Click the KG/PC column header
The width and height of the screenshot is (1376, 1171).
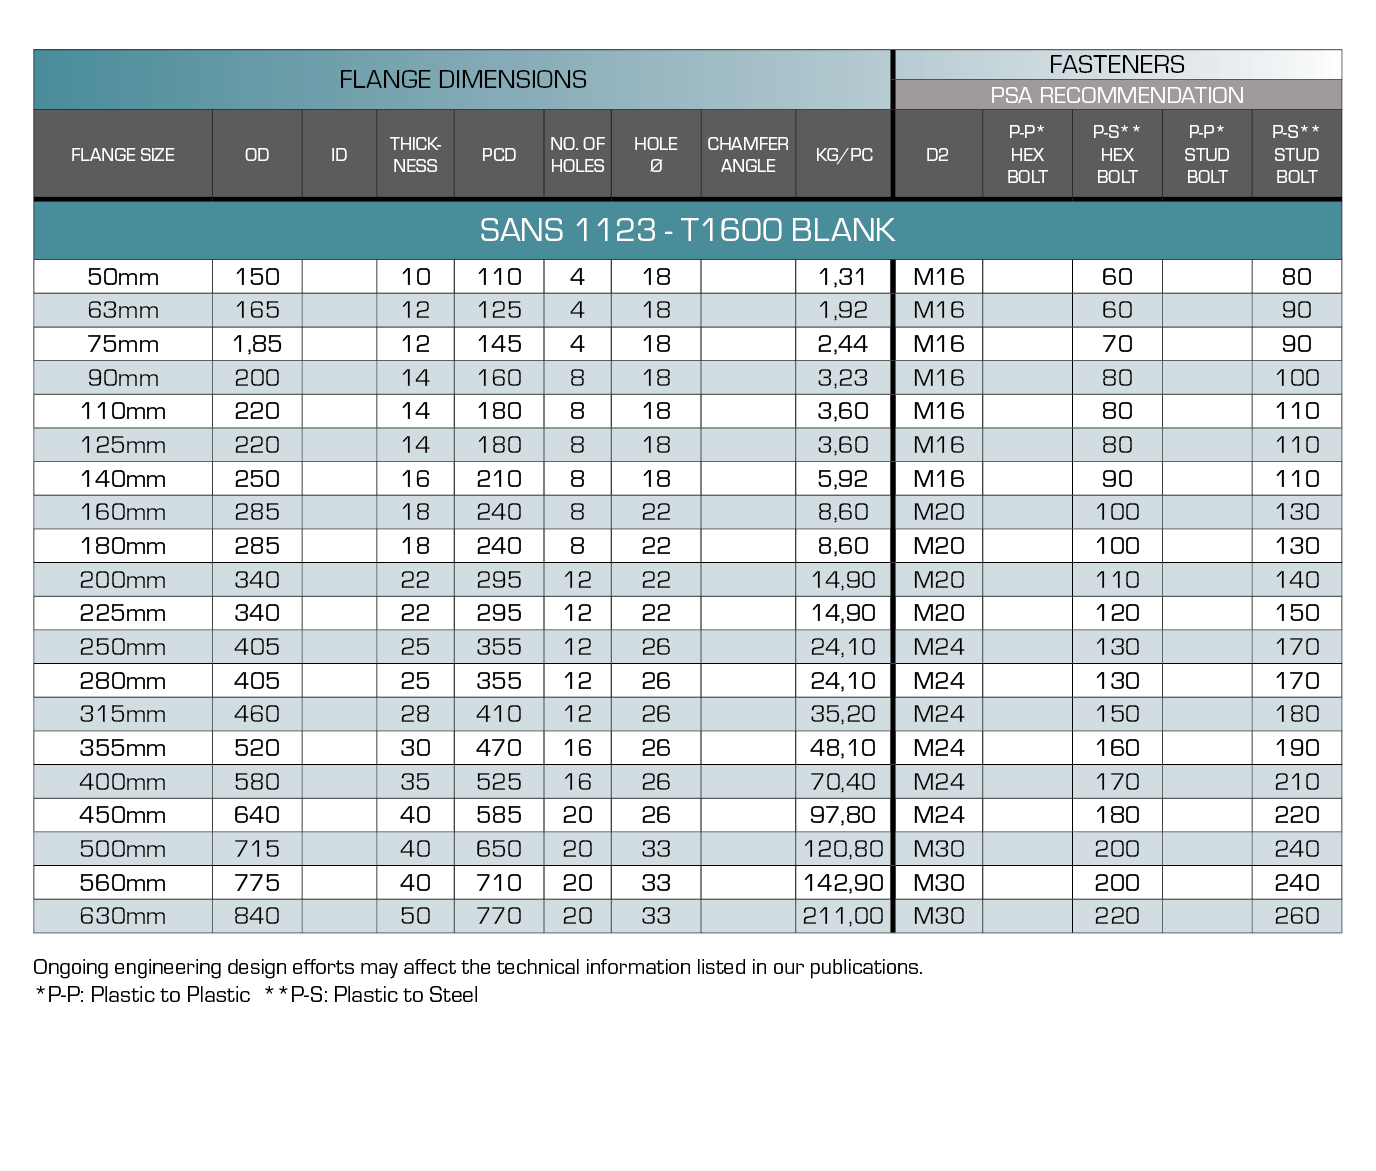pos(844,155)
